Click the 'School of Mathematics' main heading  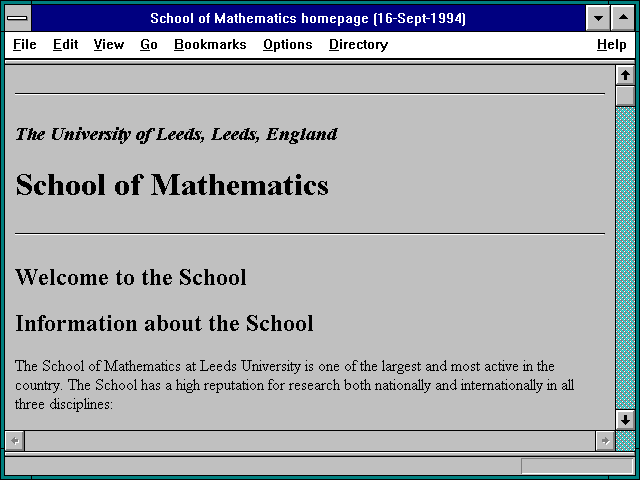172,186
